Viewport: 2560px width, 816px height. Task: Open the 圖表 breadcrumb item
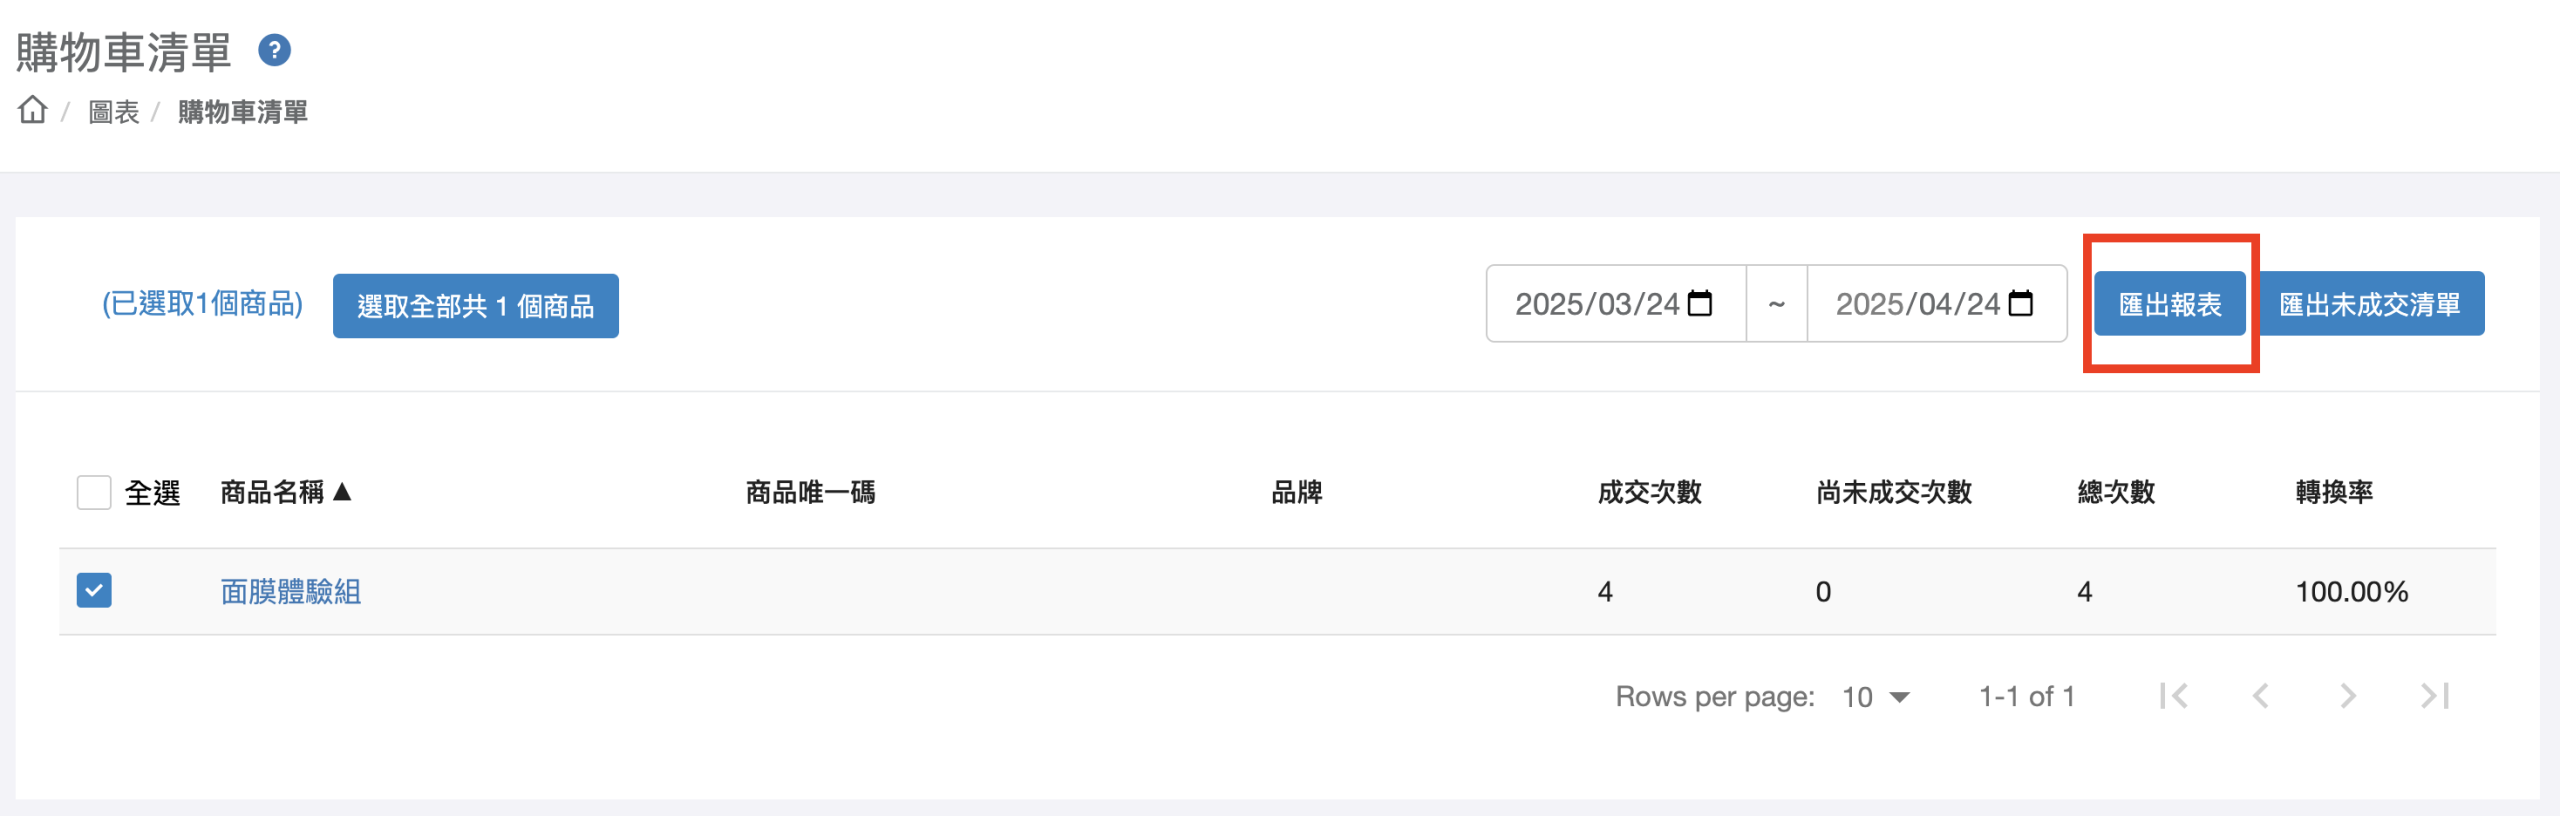(x=114, y=112)
